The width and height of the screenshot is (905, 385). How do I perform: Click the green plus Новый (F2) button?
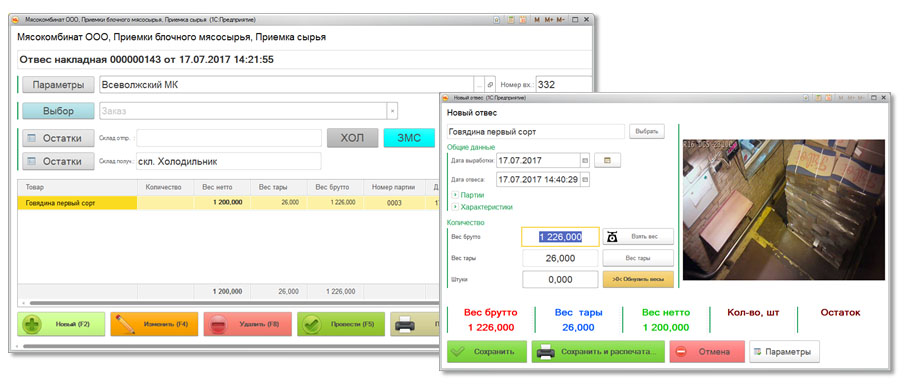pyautogui.click(x=61, y=324)
